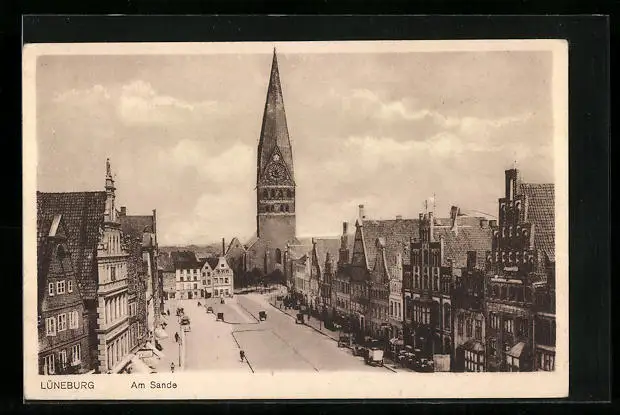The height and width of the screenshot is (415, 620).
Task: Click the tram track lines on the square
Action: pyautogui.click(x=290, y=342)
